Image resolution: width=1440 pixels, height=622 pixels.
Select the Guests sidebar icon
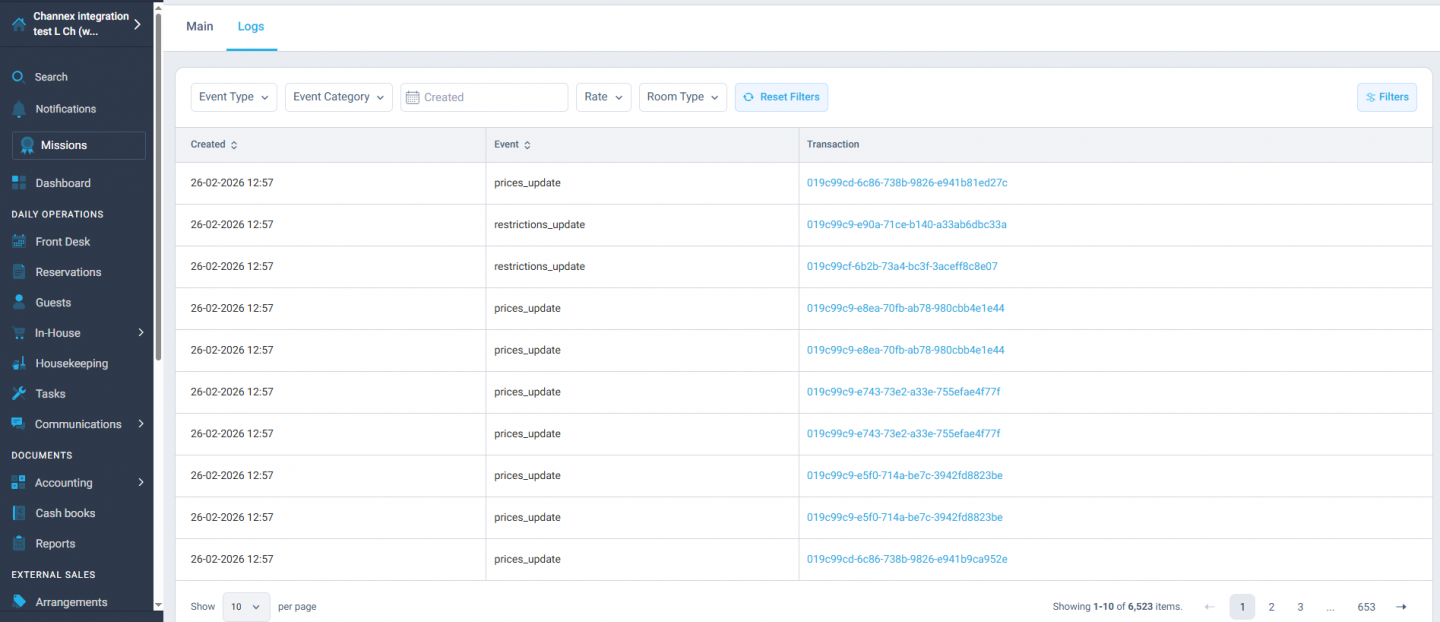(x=18, y=302)
